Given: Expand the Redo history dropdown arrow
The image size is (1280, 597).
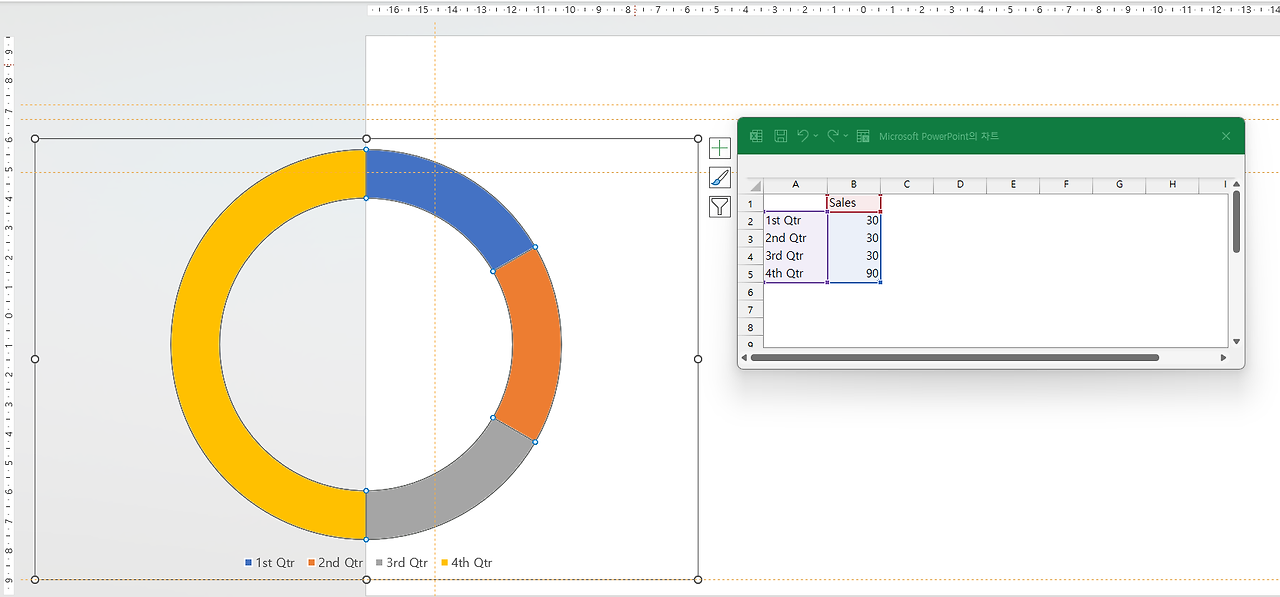Looking at the screenshot, I should coord(846,136).
